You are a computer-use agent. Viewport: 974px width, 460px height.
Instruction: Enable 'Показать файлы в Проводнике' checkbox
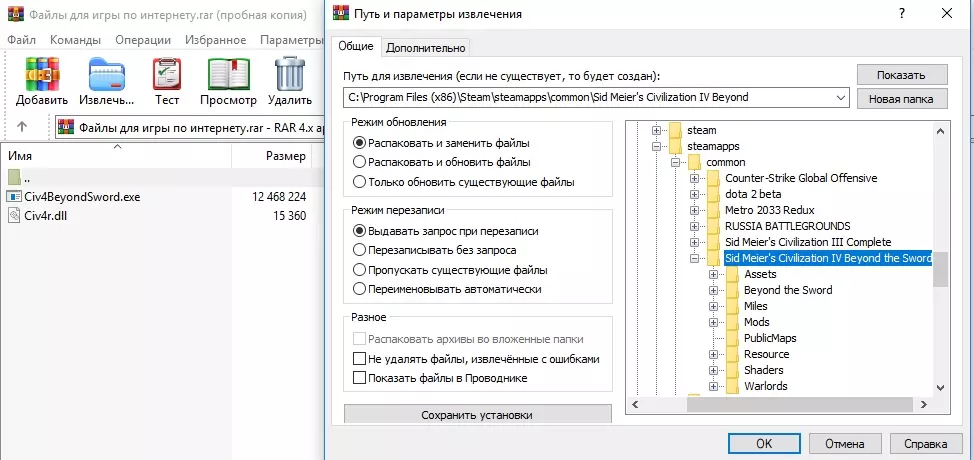click(x=360, y=378)
